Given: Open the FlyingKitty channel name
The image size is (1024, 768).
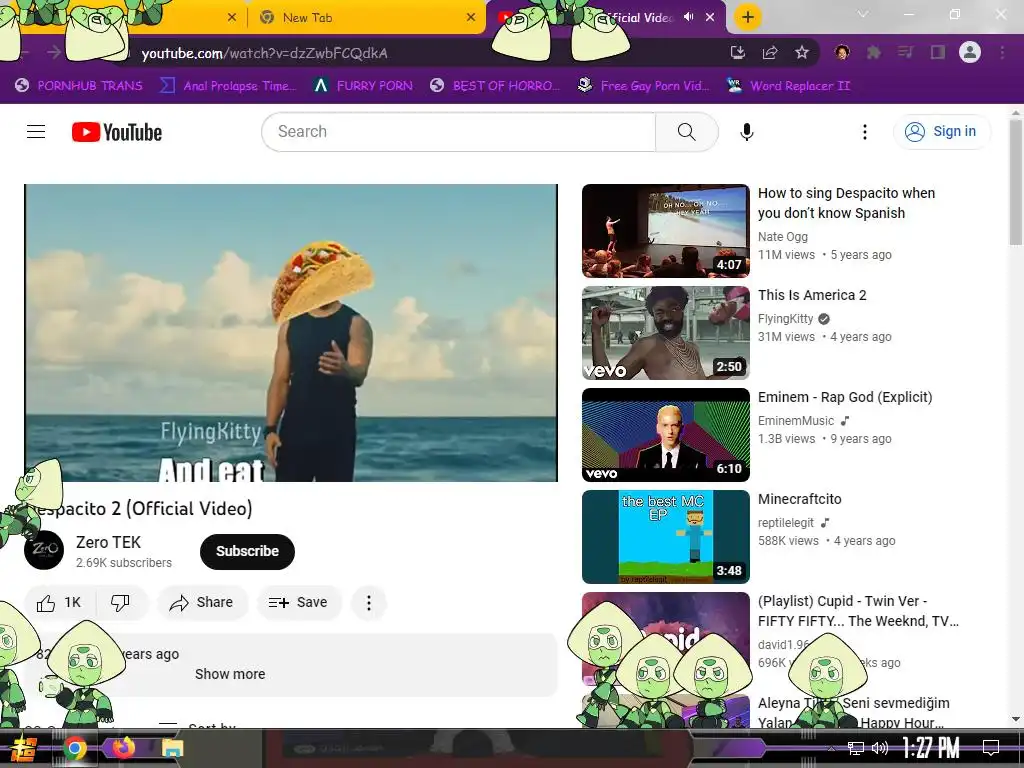Looking at the screenshot, I should [785, 319].
